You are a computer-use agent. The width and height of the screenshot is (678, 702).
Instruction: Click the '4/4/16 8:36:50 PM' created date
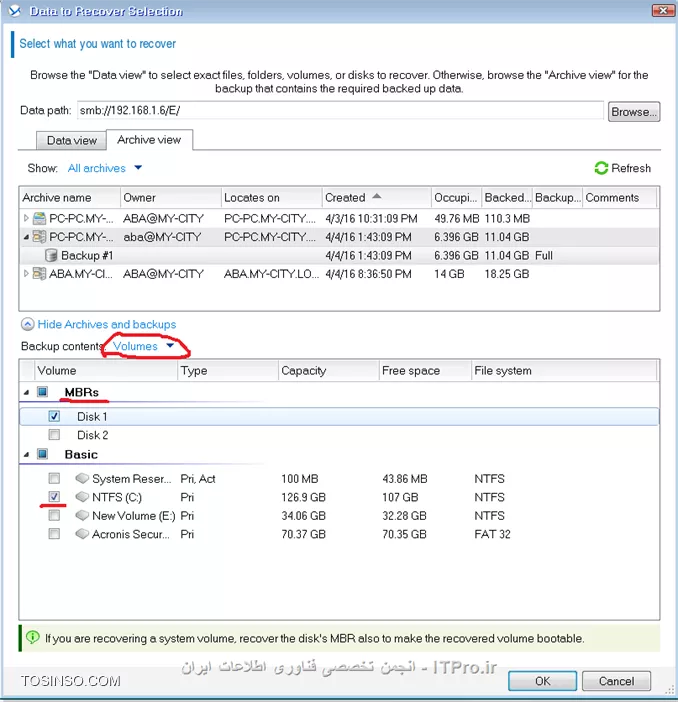(368, 274)
